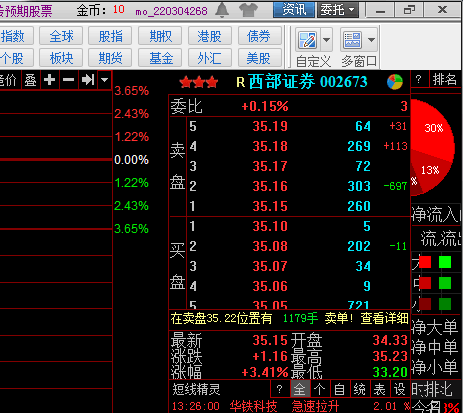
Task: Click the 自定义 layout edit icon
Action: point(307,40)
